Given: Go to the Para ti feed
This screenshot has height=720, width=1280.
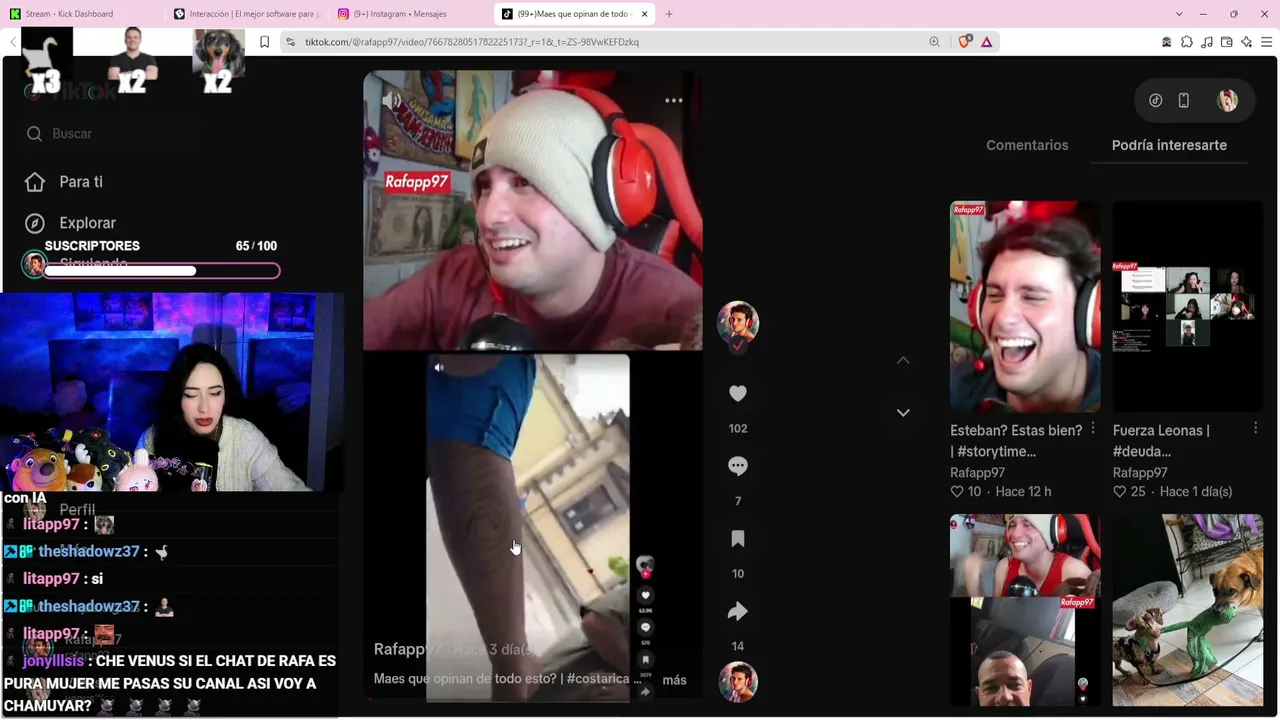Looking at the screenshot, I should pos(80,182).
